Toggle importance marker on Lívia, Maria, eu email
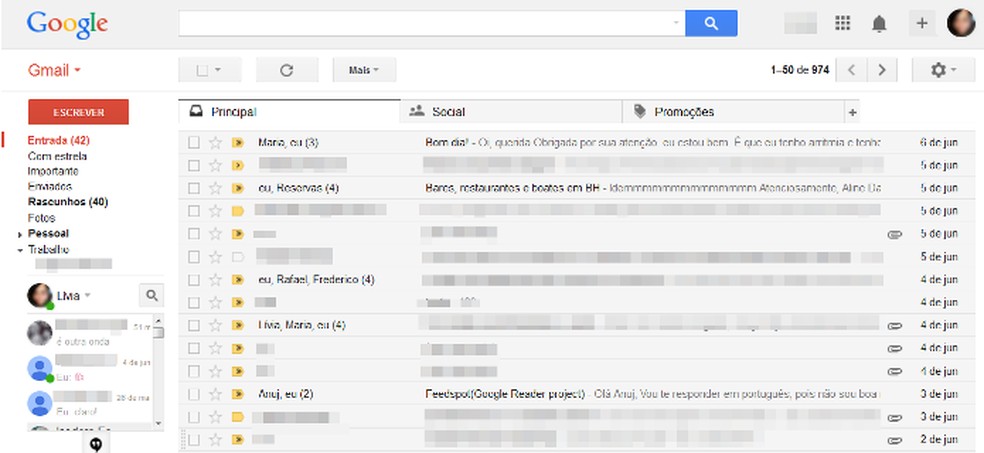Screen dimensions: 984x453 click(237, 326)
